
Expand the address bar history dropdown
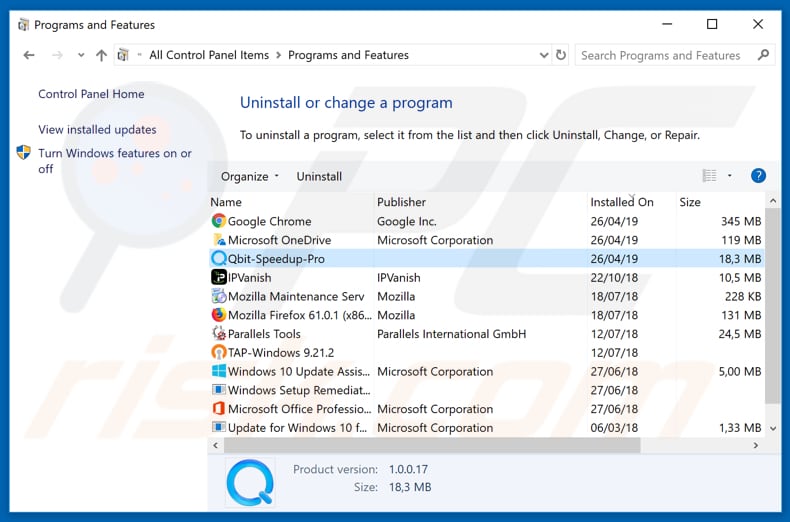click(x=544, y=55)
